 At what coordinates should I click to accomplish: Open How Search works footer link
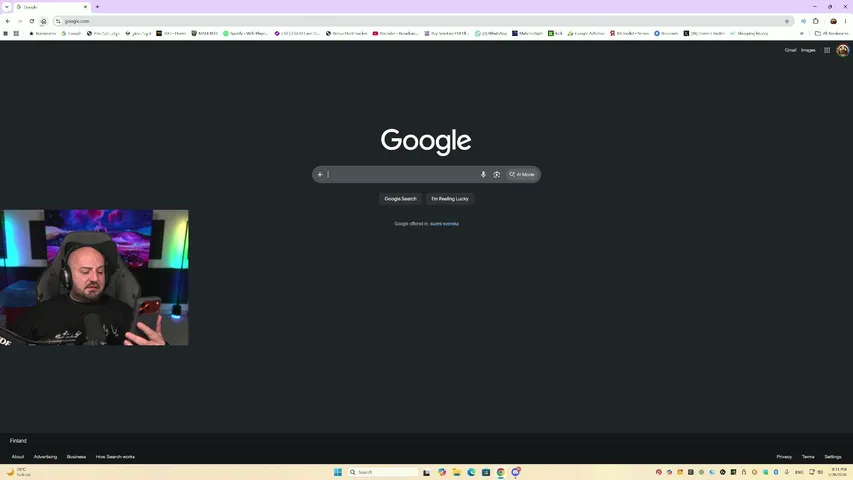pos(115,457)
